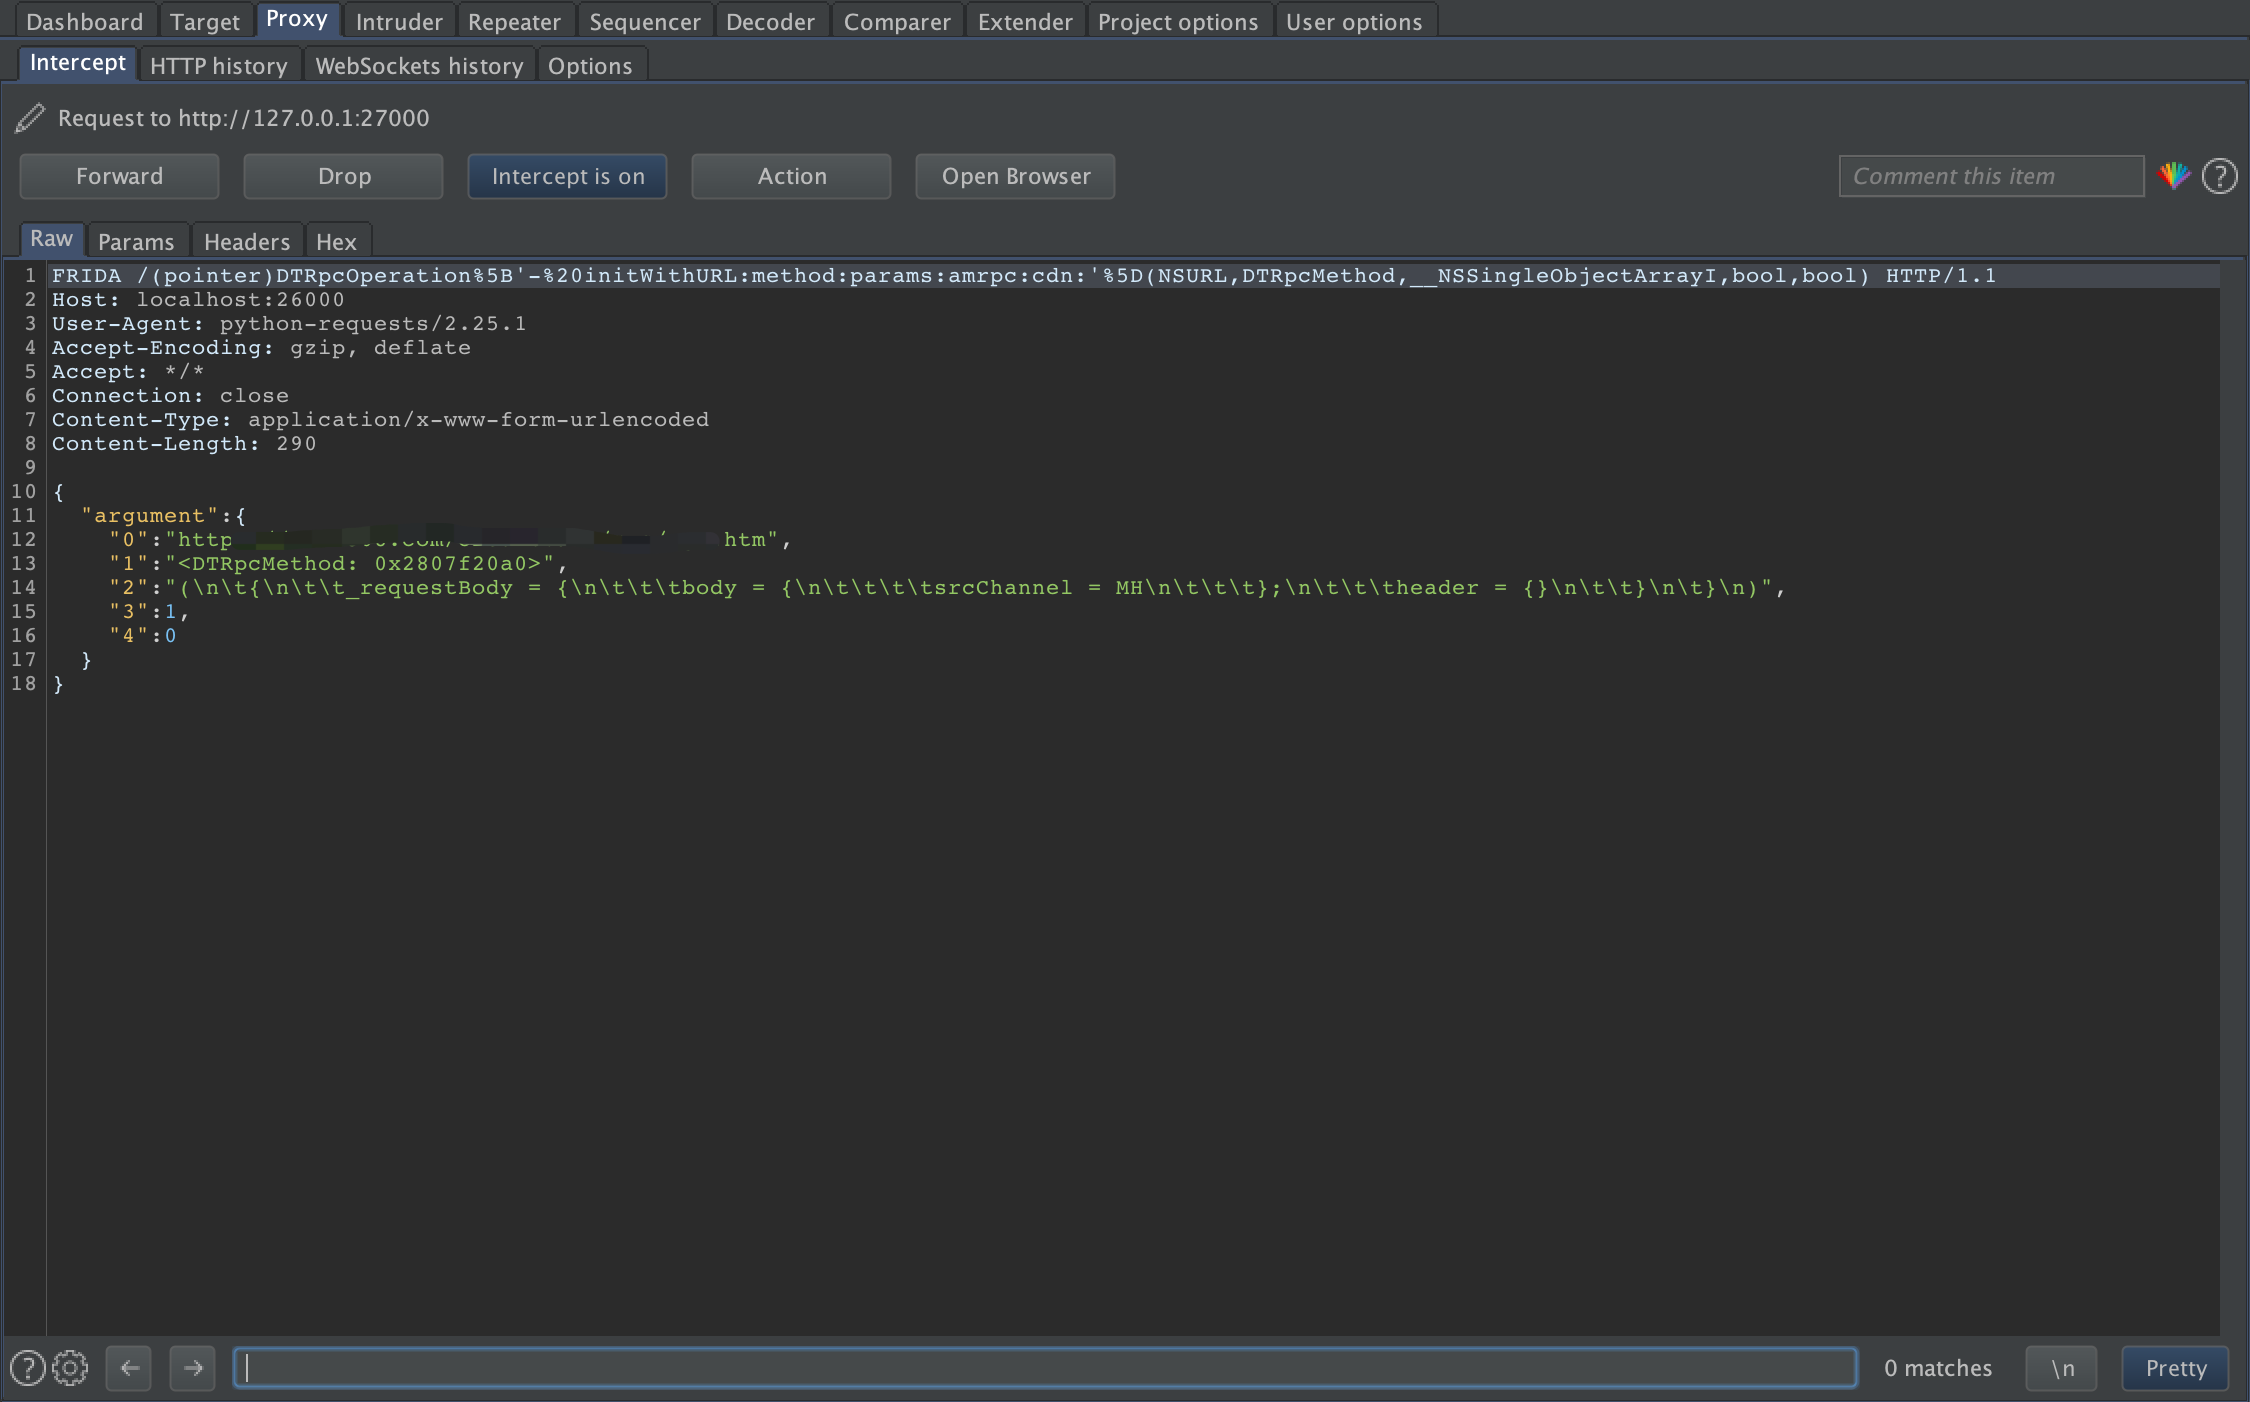Open search settings gear icon
Image resolution: width=2250 pixels, height=1402 pixels.
(x=70, y=1368)
